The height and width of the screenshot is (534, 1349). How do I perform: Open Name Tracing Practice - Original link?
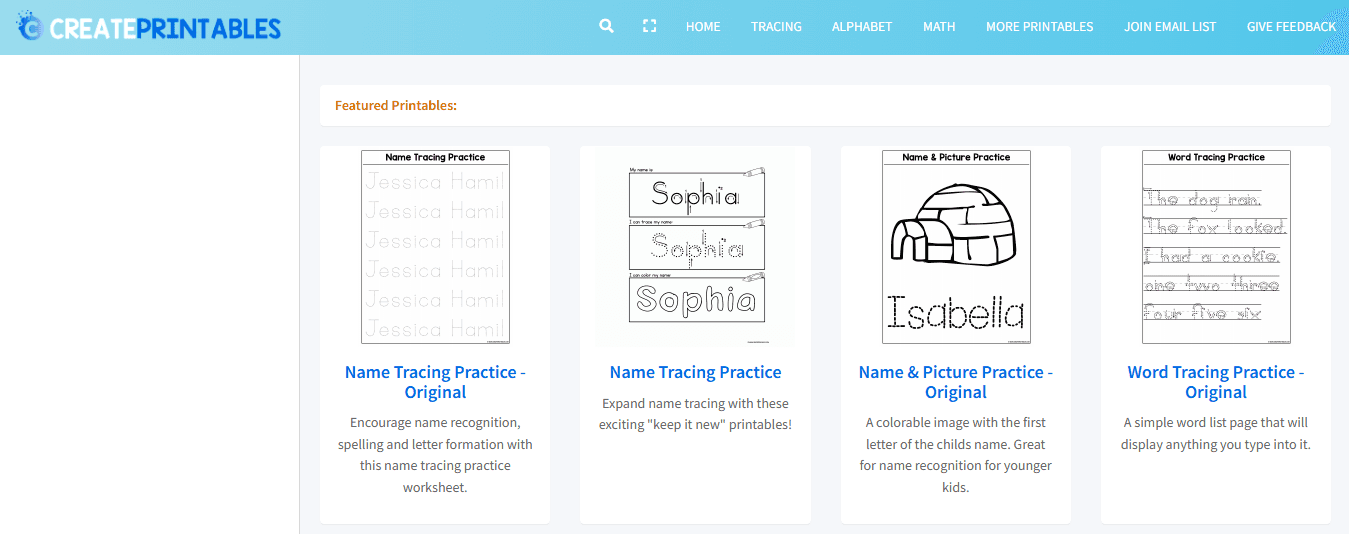pyautogui.click(x=435, y=382)
